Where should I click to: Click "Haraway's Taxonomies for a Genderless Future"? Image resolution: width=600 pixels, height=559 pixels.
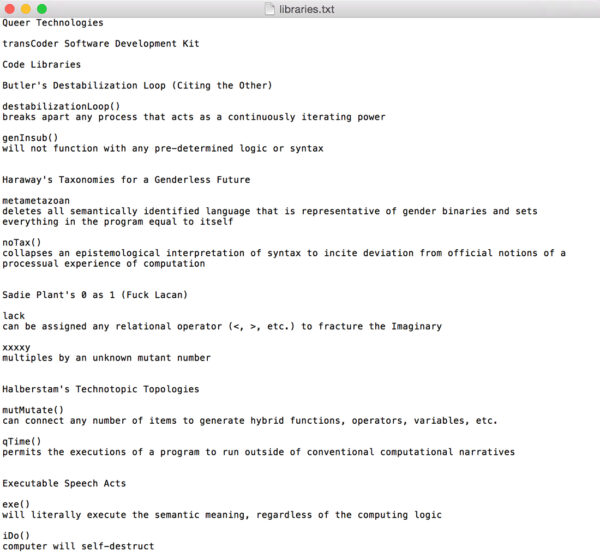pos(126,180)
